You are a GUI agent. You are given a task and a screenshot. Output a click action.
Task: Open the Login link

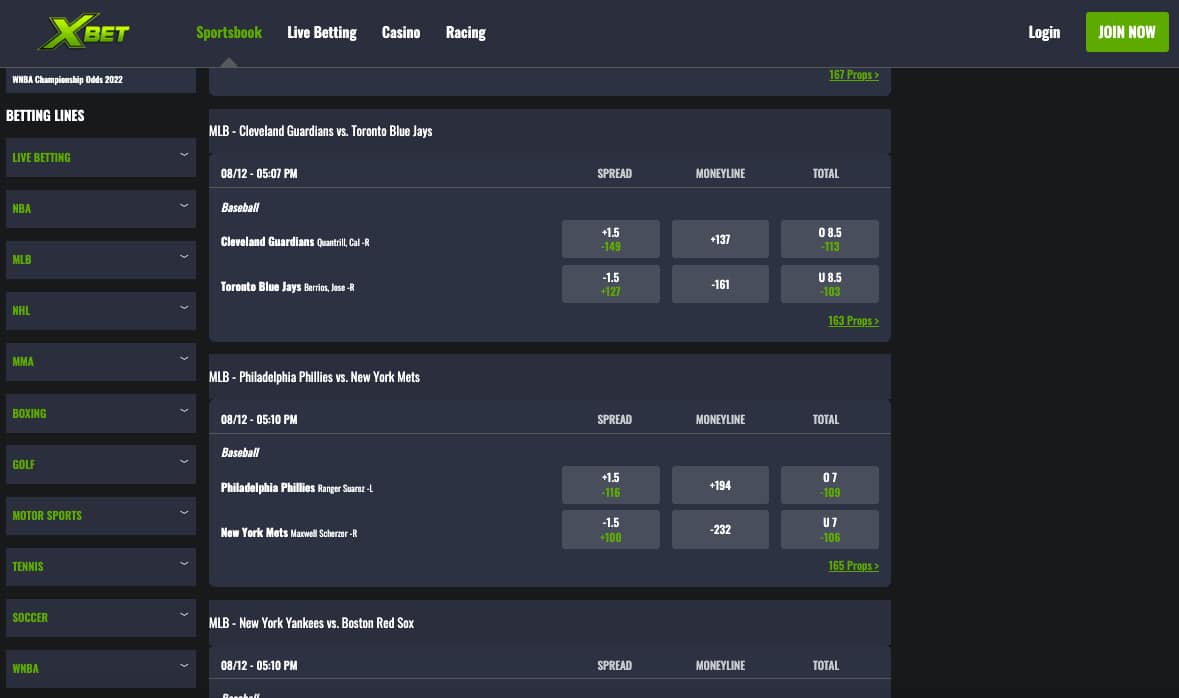point(1044,32)
